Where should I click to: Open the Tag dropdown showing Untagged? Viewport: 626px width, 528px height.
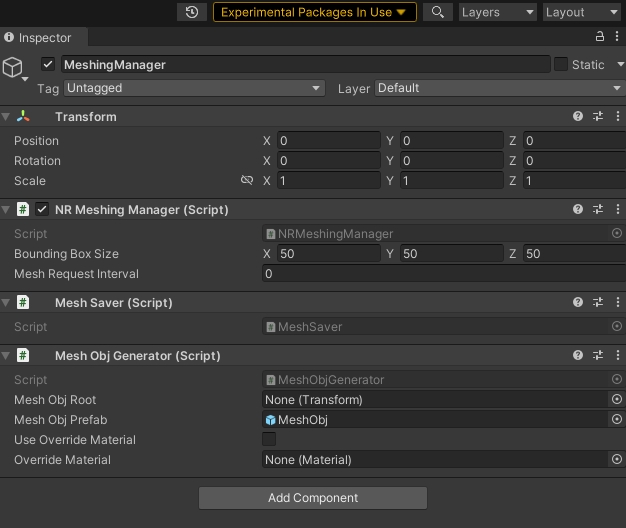(194, 88)
